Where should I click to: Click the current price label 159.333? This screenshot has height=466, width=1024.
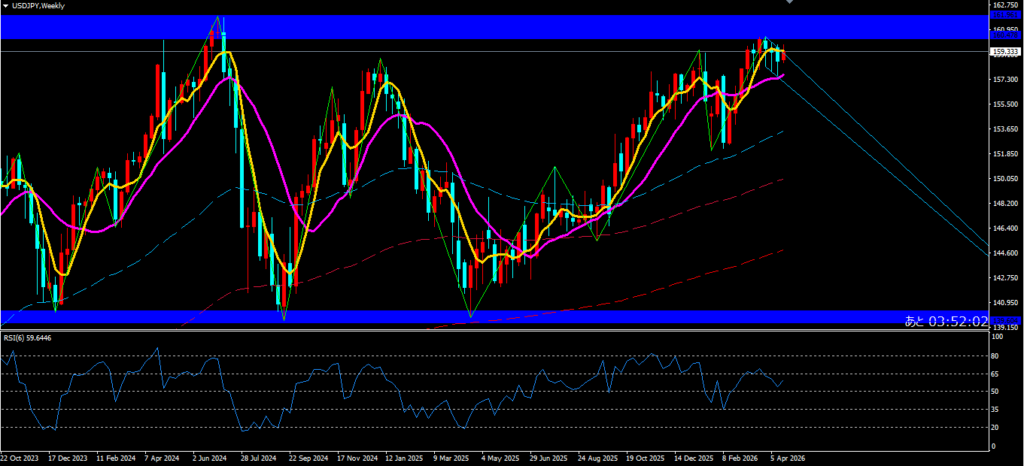point(1003,51)
